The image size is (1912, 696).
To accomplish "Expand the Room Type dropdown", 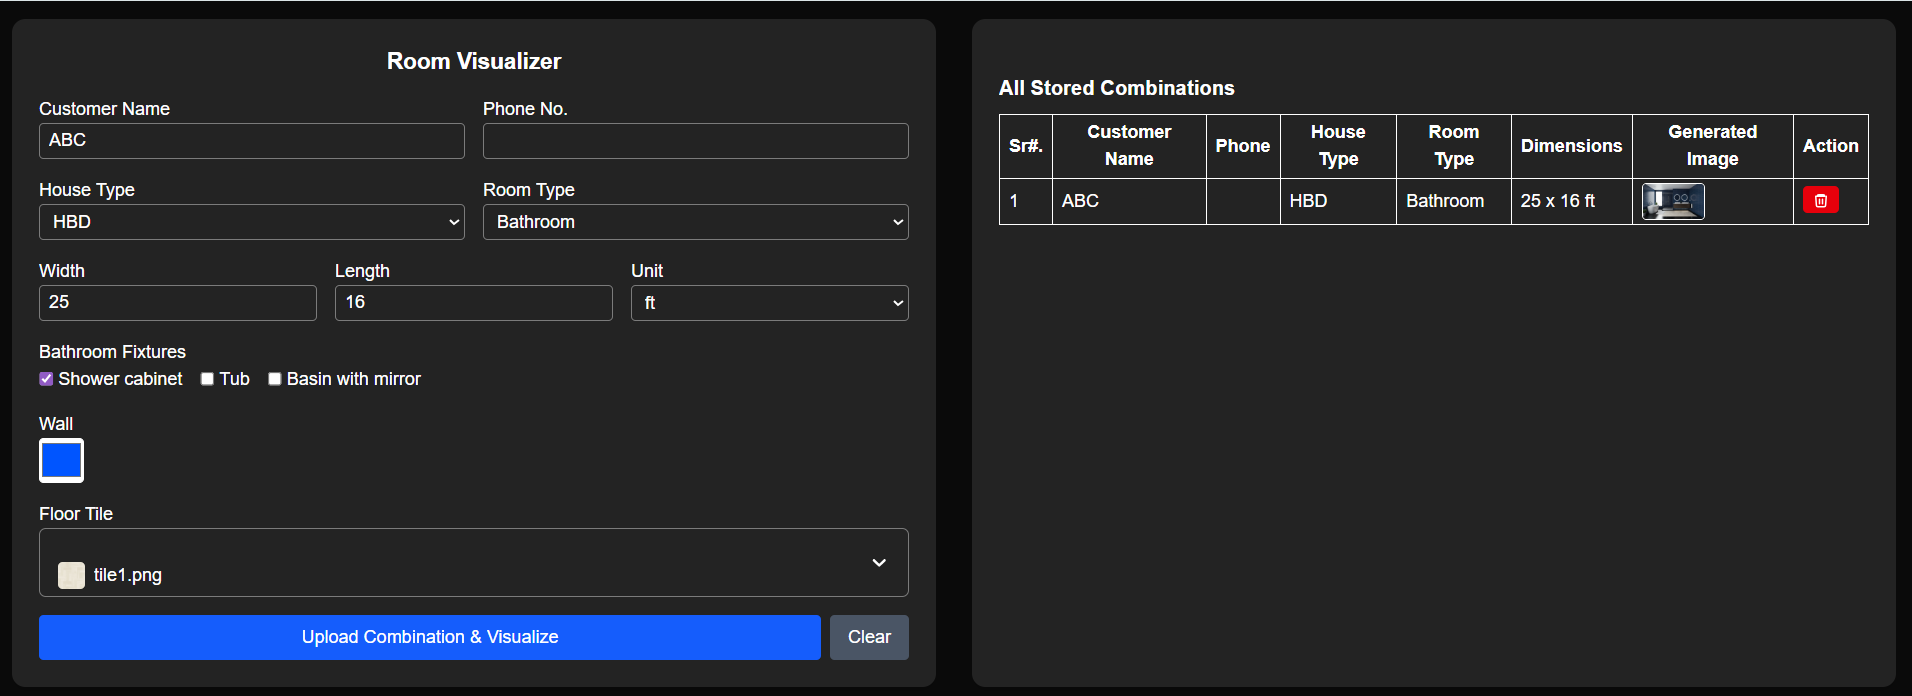I will [695, 222].
